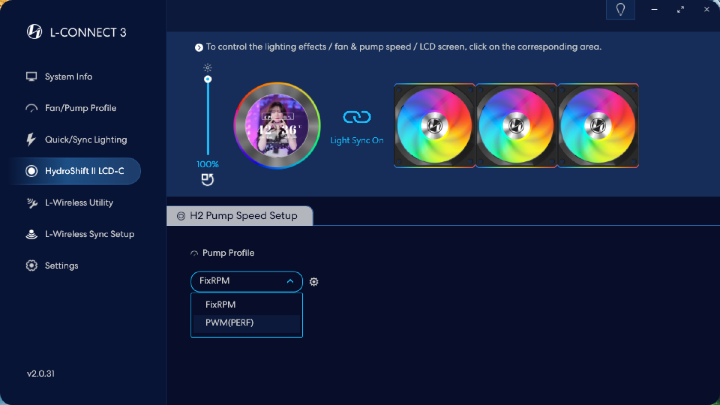Select the H2 Pump Speed Setup tab

pyautogui.click(x=240, y=216)
